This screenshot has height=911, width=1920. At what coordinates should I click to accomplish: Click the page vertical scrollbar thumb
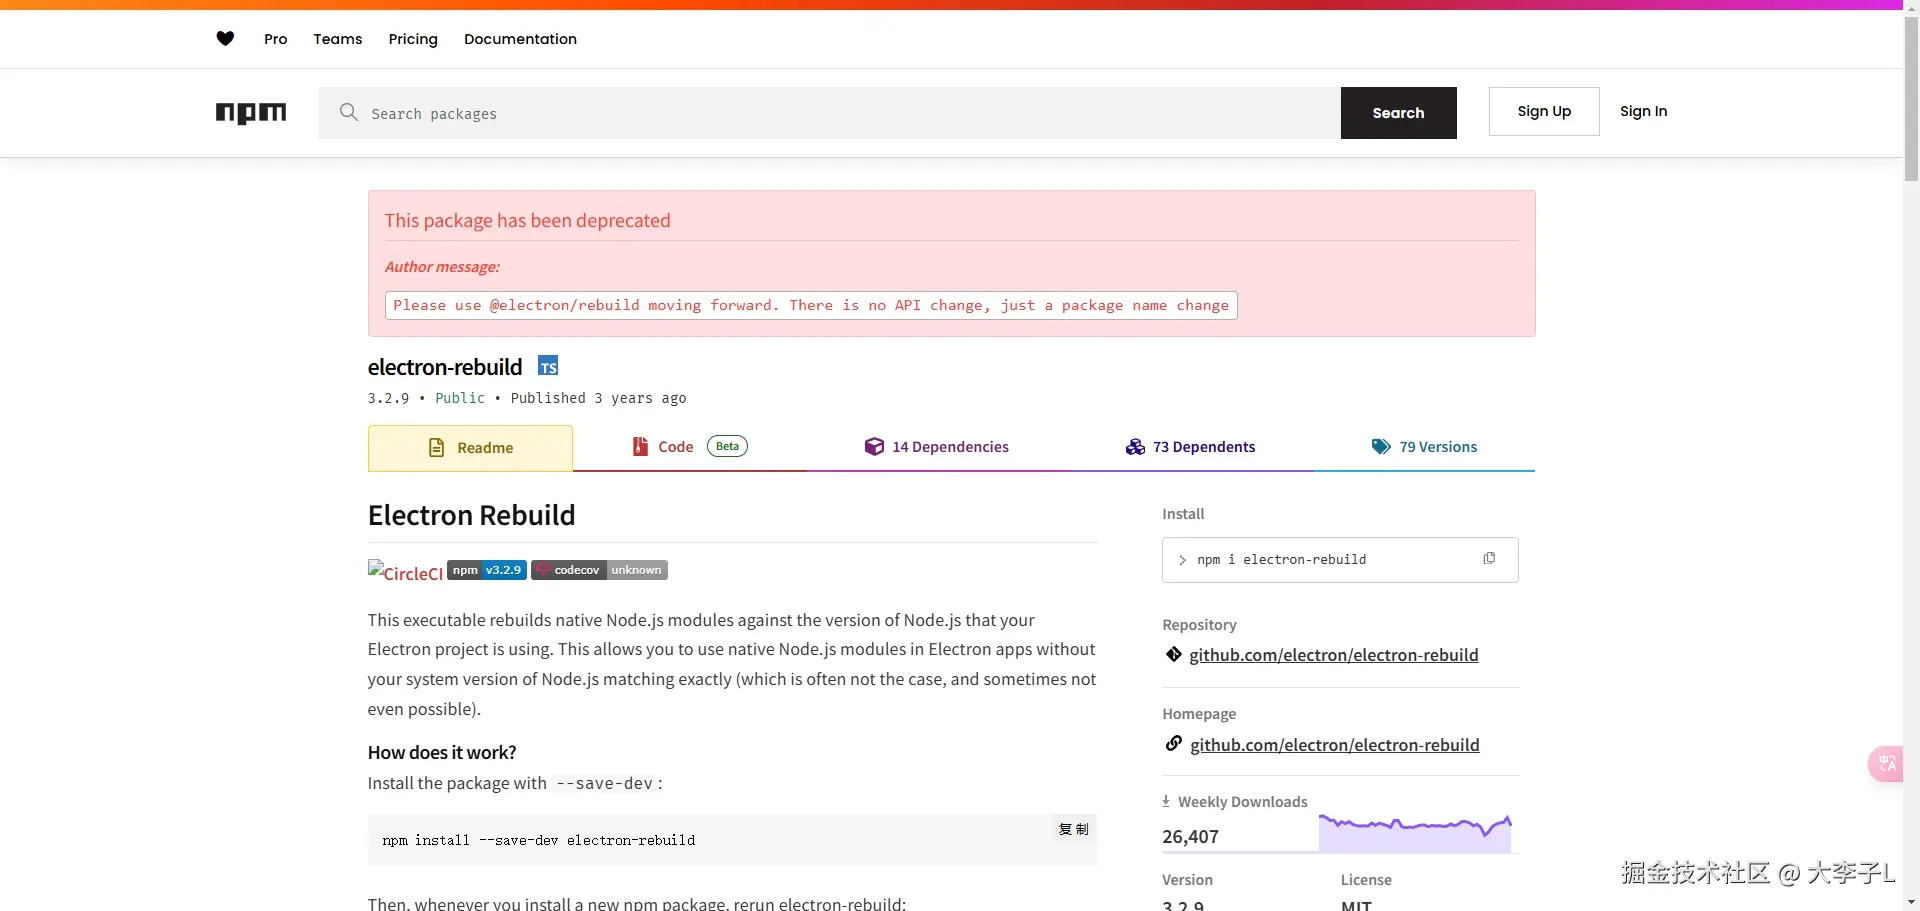(1911, 98)
